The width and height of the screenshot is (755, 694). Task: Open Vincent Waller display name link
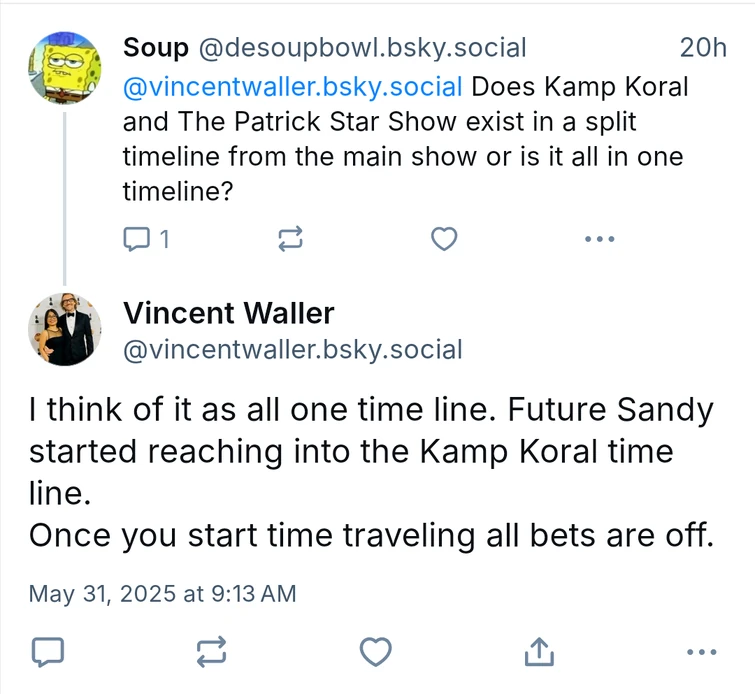tap(228, 313)
